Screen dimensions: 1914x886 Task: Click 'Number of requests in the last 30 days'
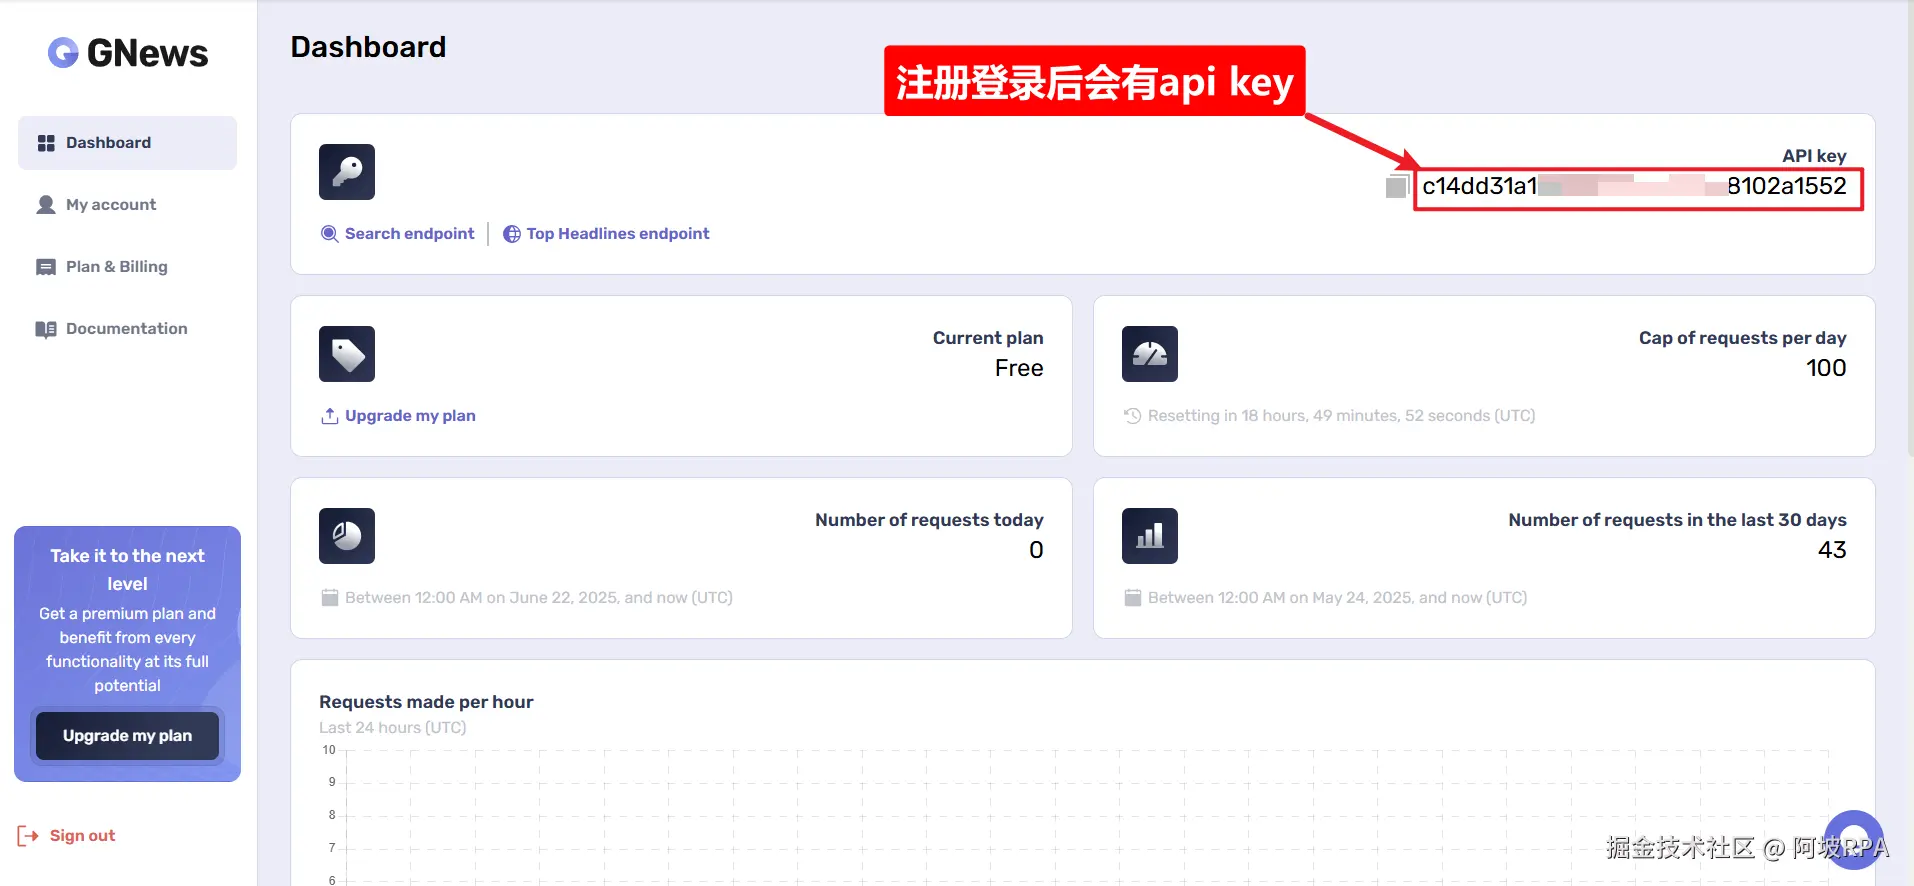[x=1677, y=520]
